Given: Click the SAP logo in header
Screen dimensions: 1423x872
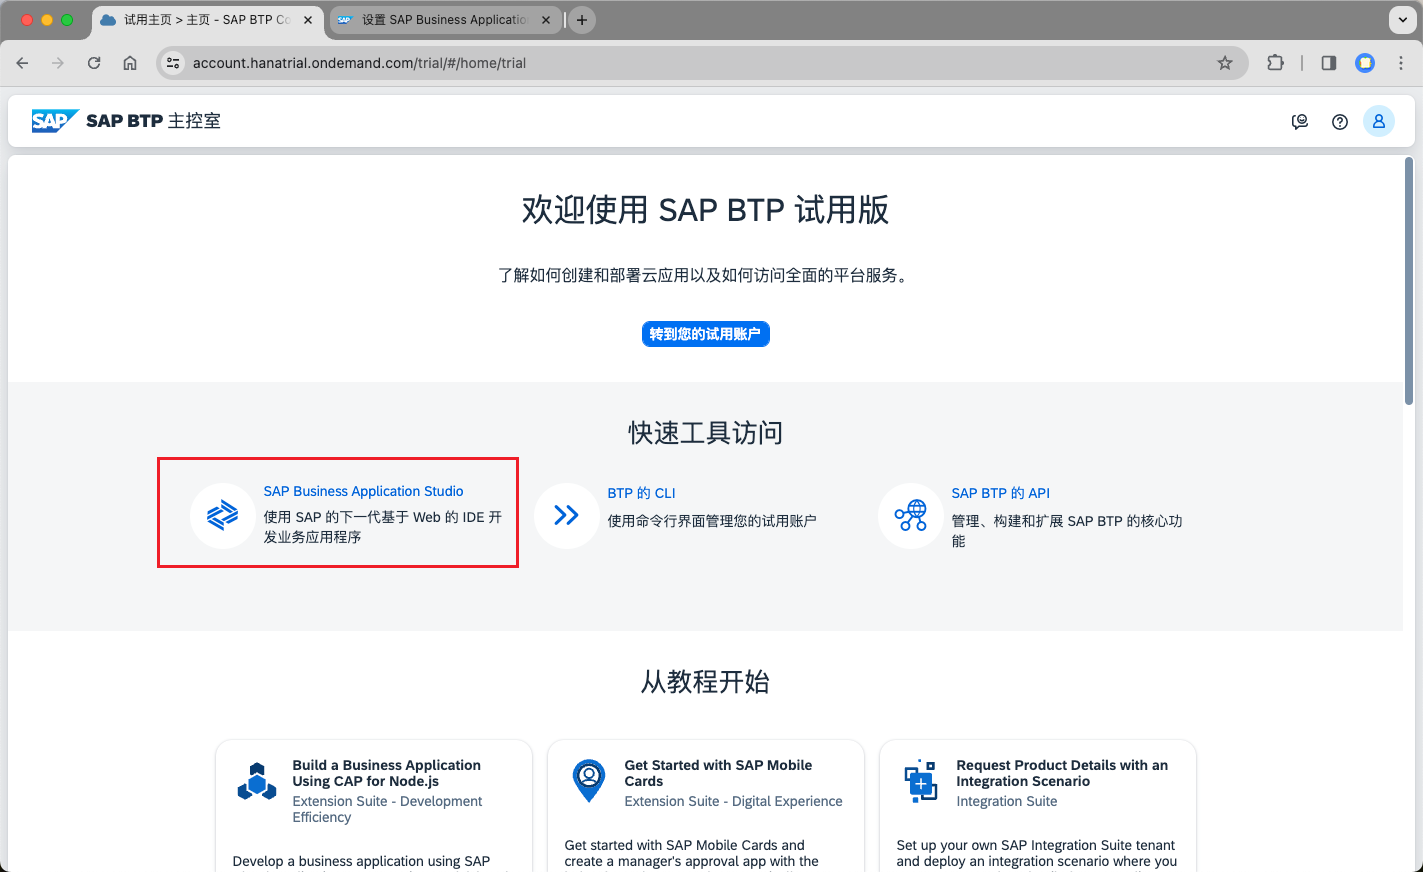Looking at the screenshot, I should click(x=54, y=121).
